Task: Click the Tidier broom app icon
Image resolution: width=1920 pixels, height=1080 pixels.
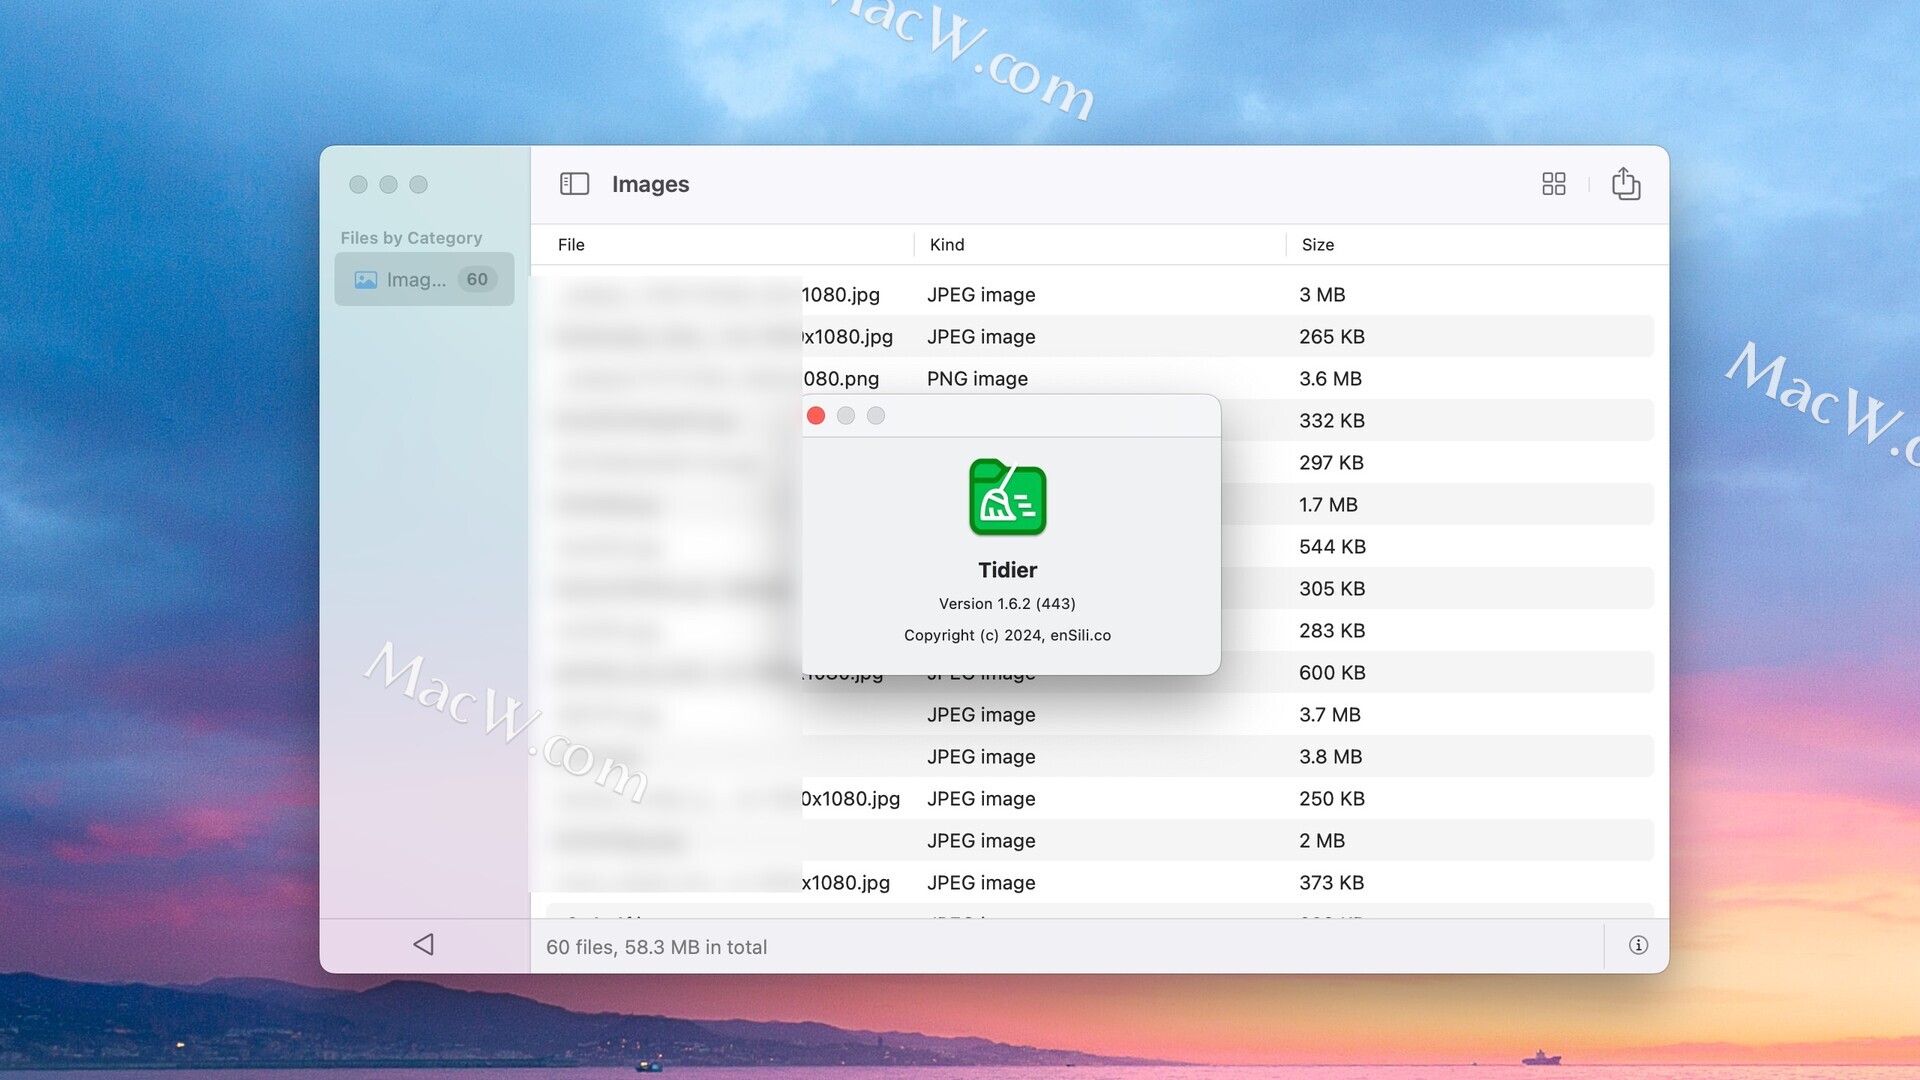Action: click(1007, 497)
